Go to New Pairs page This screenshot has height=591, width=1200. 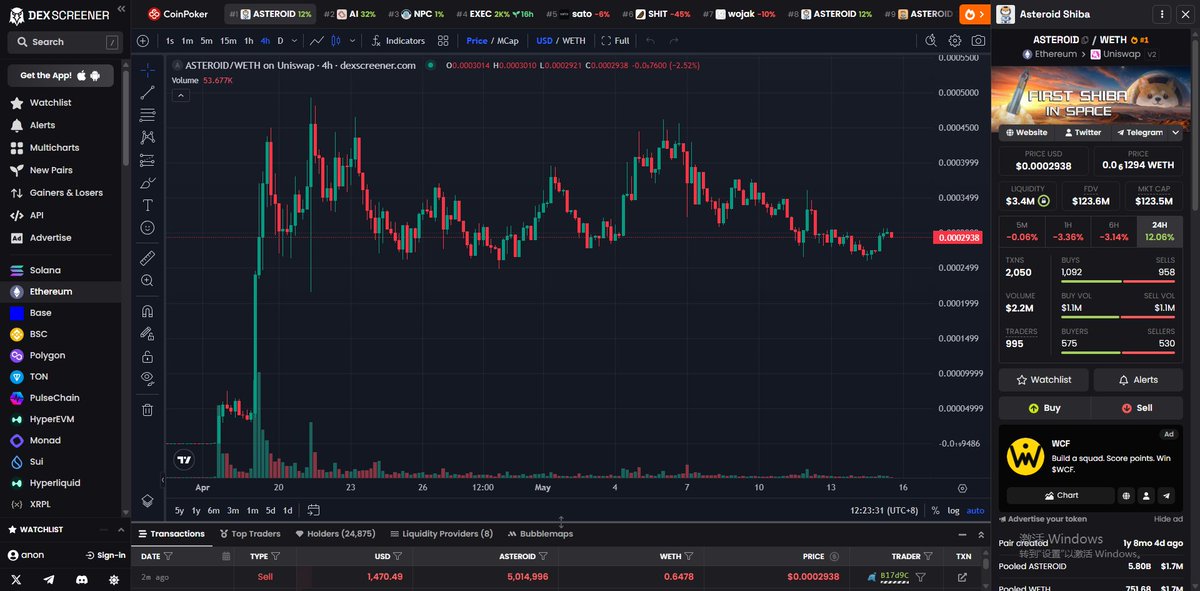(x=43, y=170)
